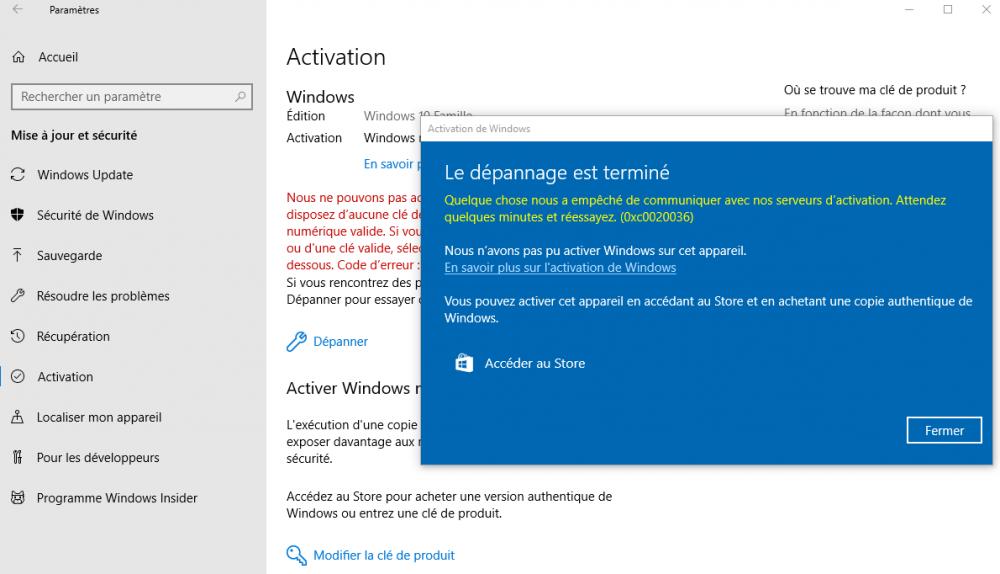Click the Sécurité de Windows shield icon
Viewport: 1000px width, 574px height.
[18, 215]
